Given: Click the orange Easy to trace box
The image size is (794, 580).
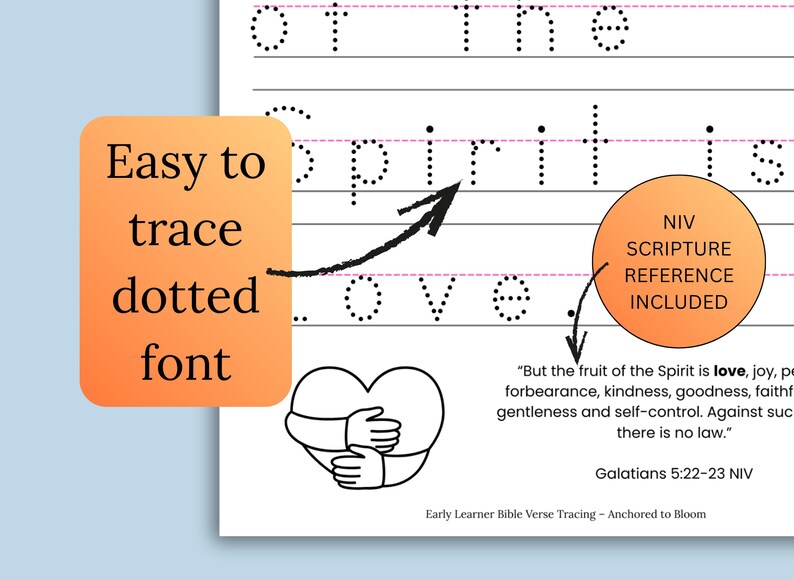Looking at the screenshot, I should click(x=185, y=261).
